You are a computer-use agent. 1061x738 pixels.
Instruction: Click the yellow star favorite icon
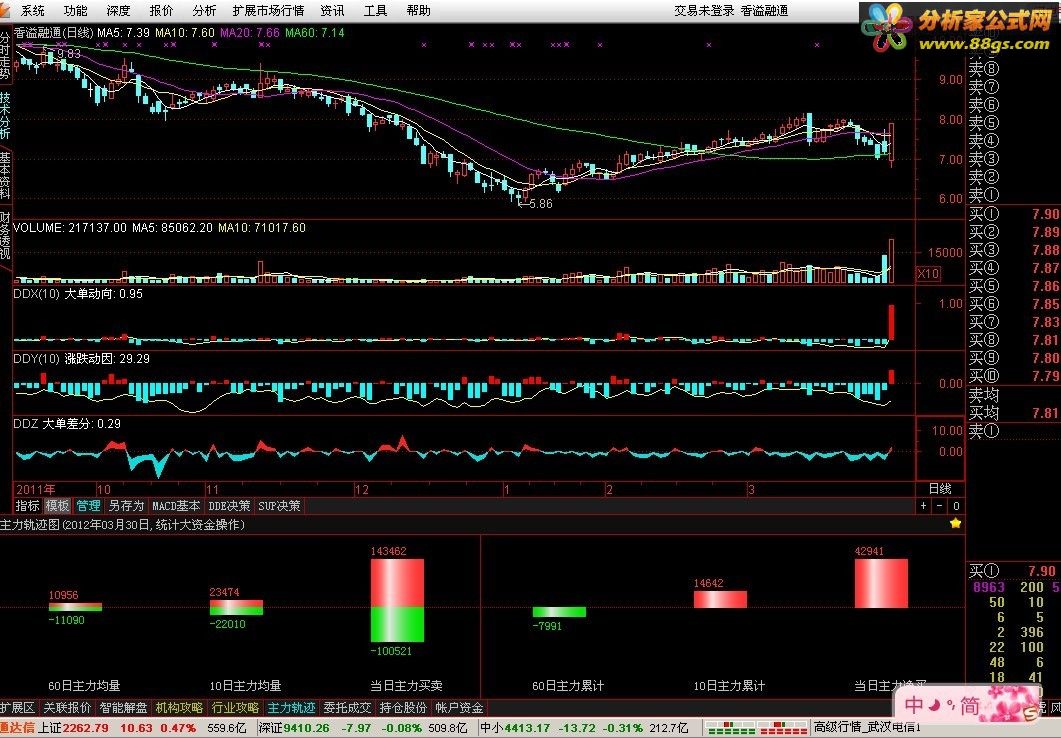coord(955,523)
